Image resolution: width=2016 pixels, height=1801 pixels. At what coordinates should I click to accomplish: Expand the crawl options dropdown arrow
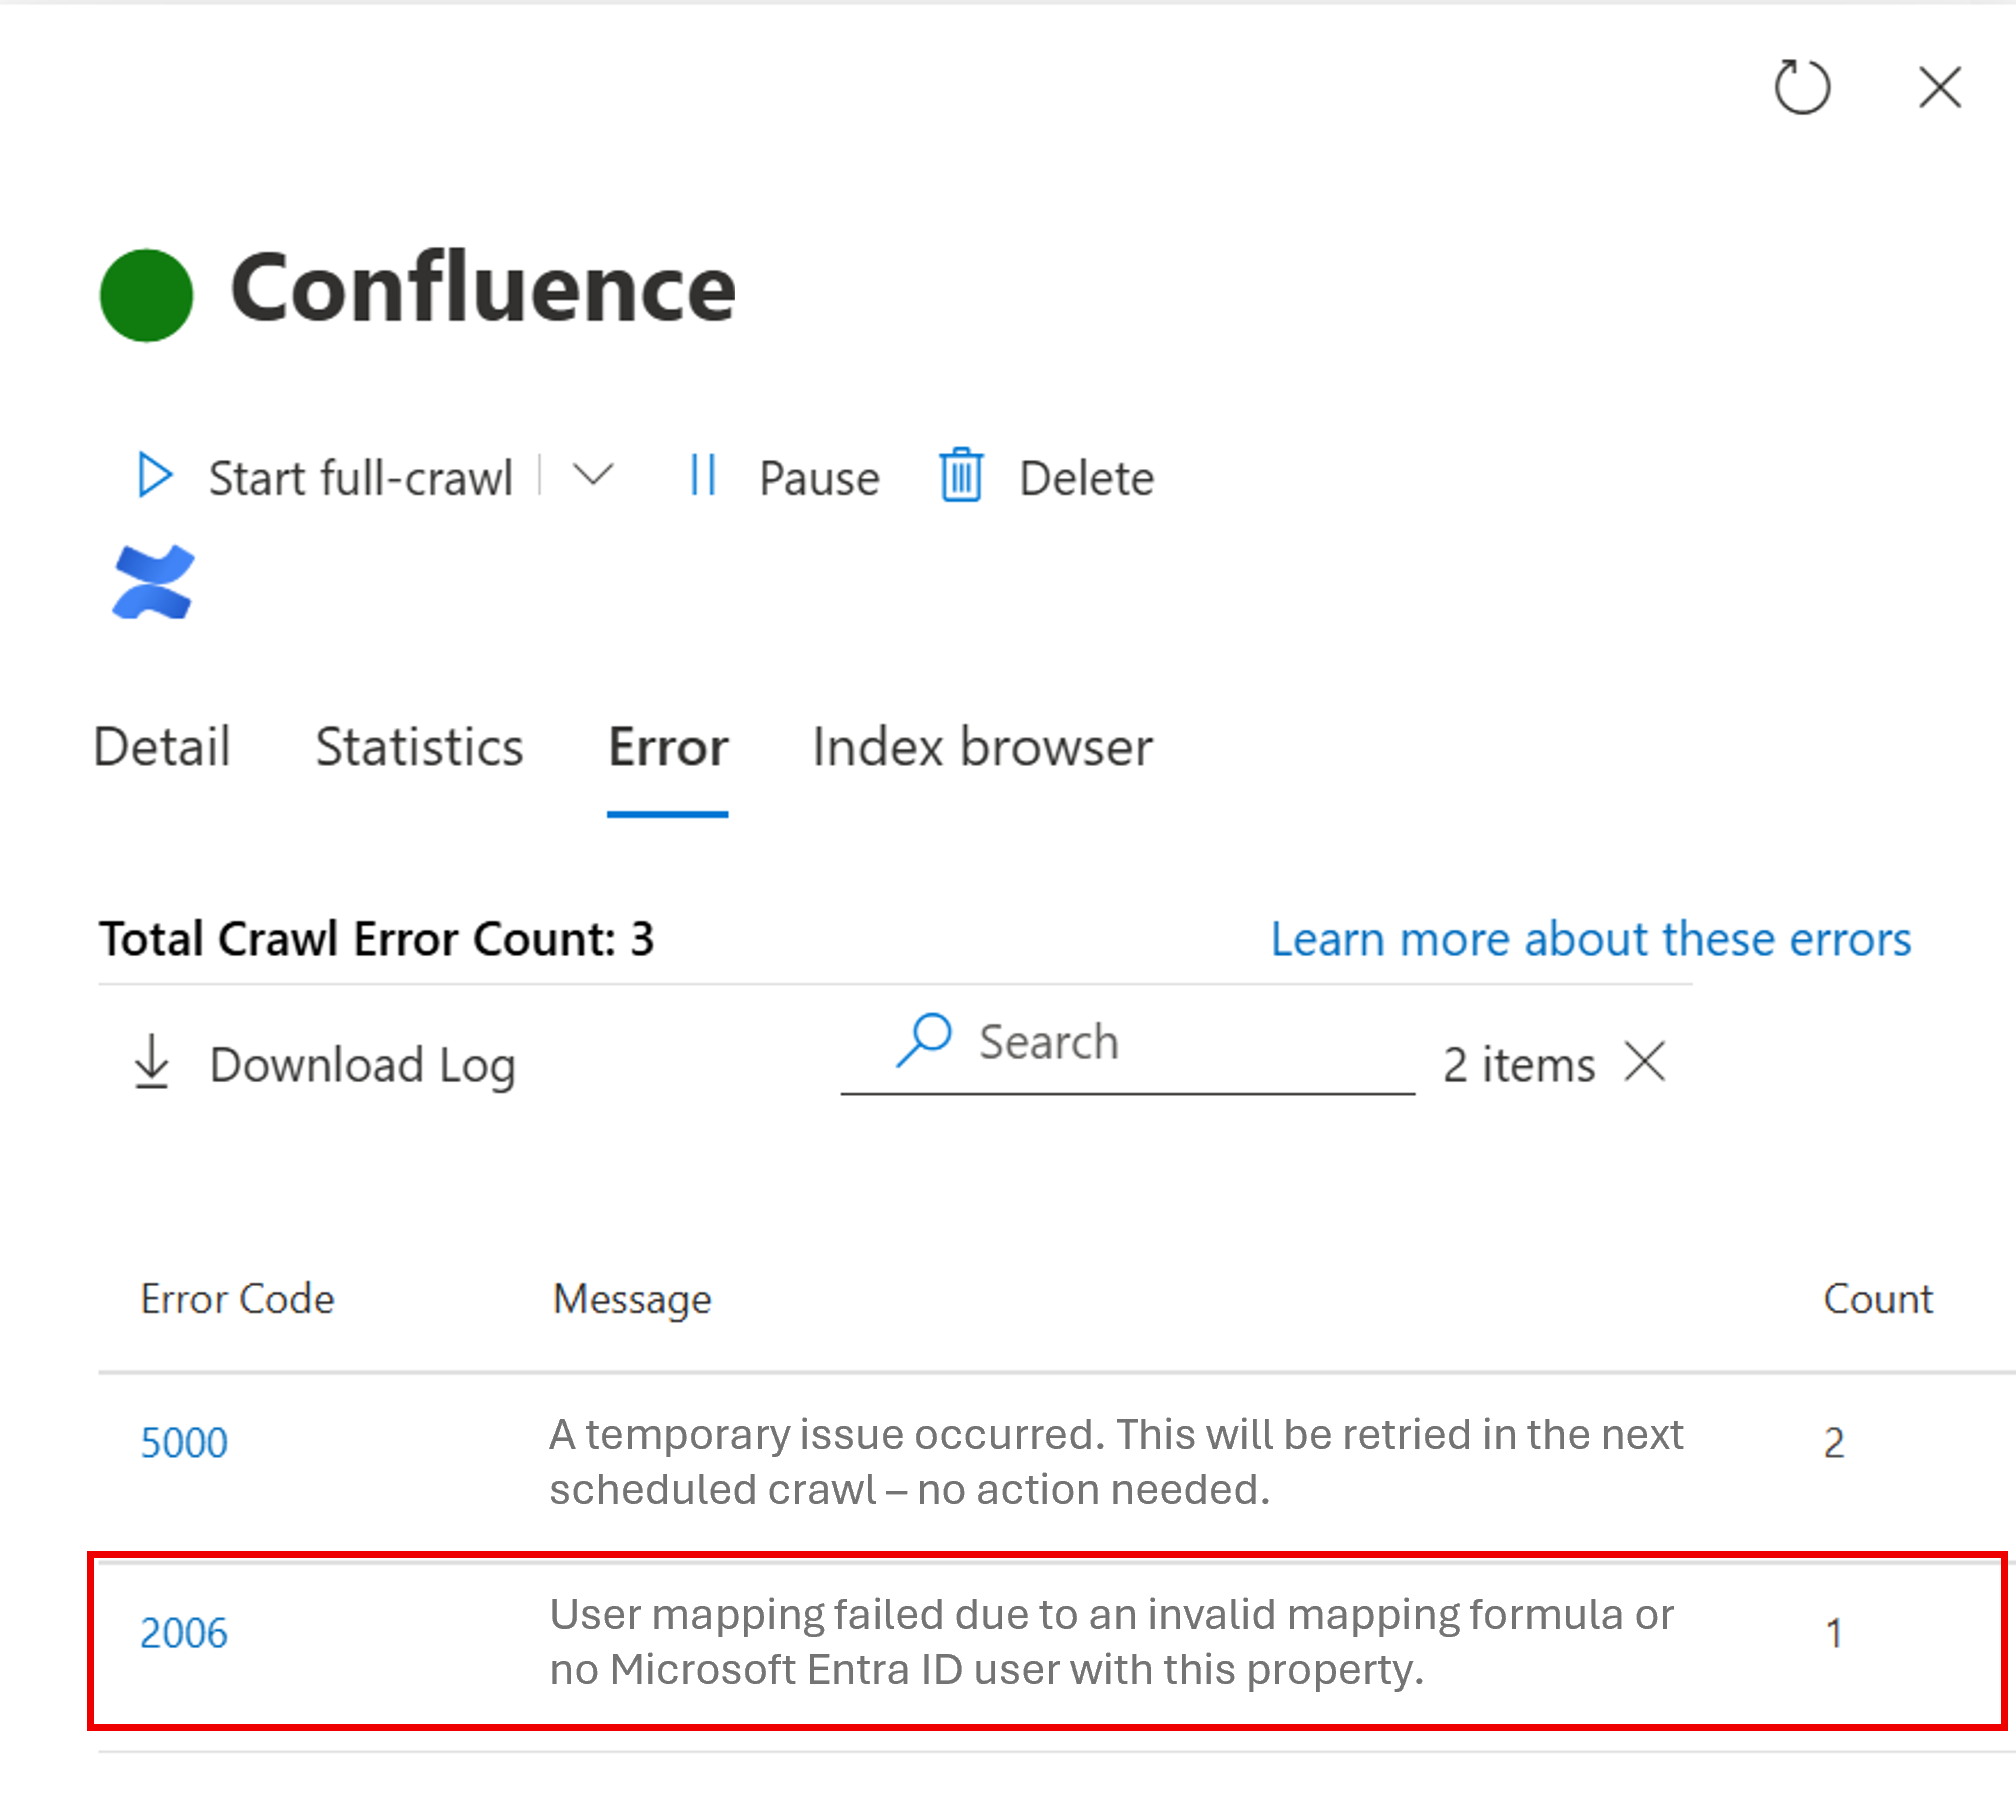[591, 478]
